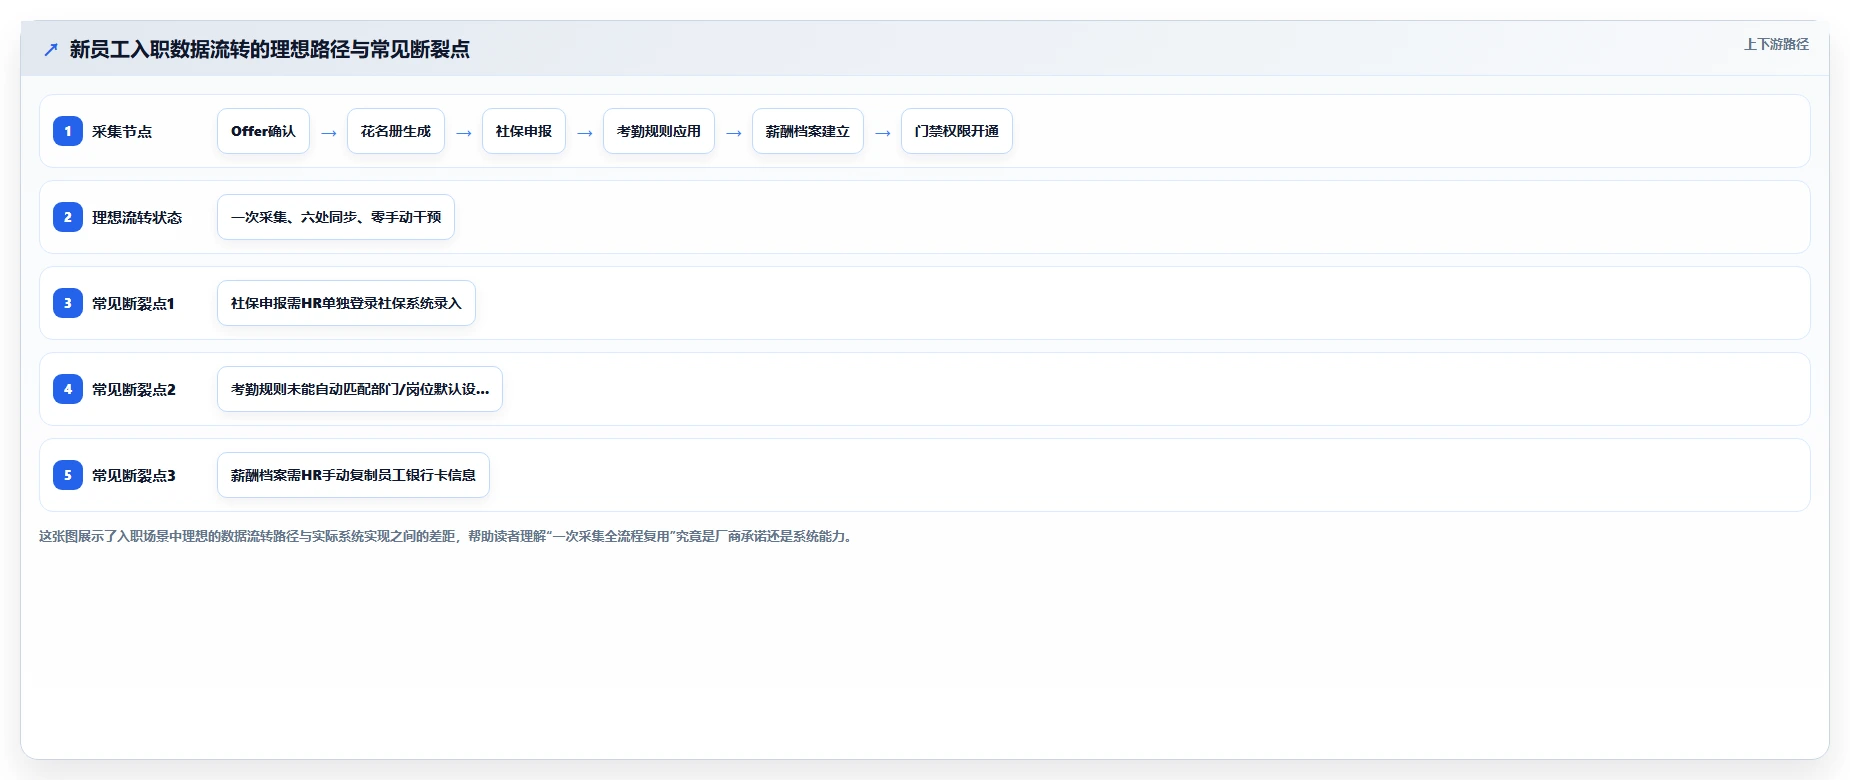Select the 花名册生成 node chip
This screenshot has height=780, width=1850.
(x=396, y=131)
